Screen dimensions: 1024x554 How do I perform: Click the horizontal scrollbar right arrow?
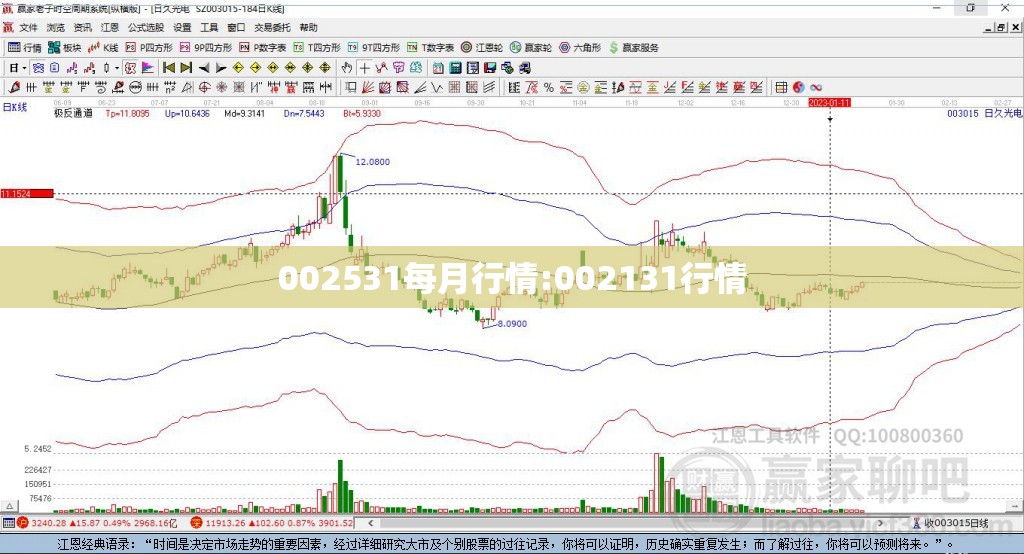click(880, 523)
